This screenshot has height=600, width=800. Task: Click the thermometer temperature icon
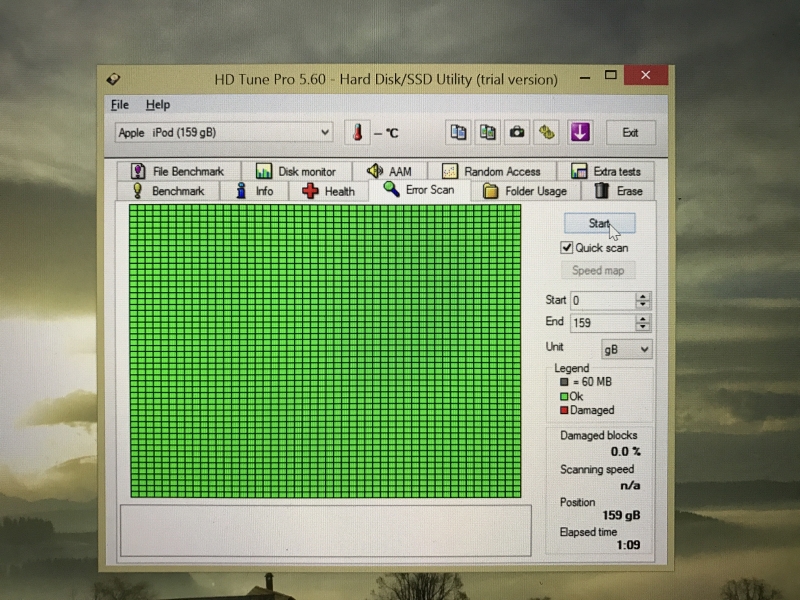click(x=358, y=133)
